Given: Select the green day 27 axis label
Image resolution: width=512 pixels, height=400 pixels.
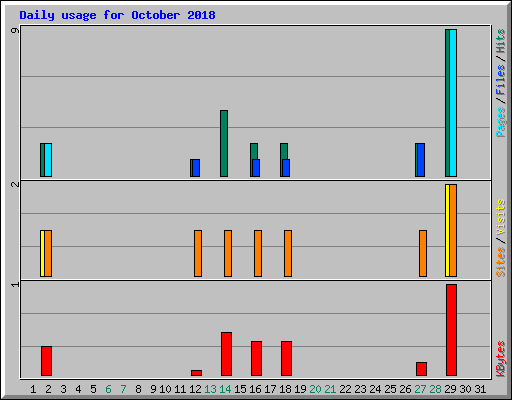Looking at the screenshot, I should click(x=420, y=389).
